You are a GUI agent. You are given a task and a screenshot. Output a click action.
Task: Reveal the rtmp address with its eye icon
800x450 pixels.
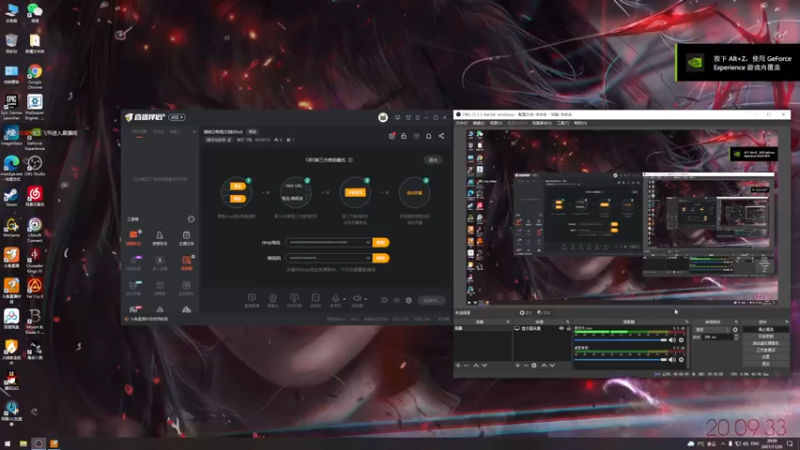[x=368, y=242]
